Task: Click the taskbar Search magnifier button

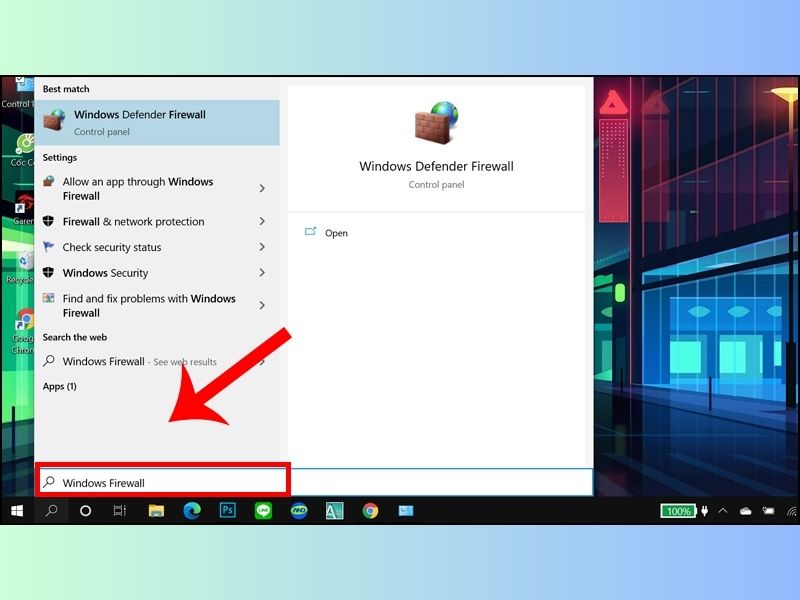Action: (51, 511)
